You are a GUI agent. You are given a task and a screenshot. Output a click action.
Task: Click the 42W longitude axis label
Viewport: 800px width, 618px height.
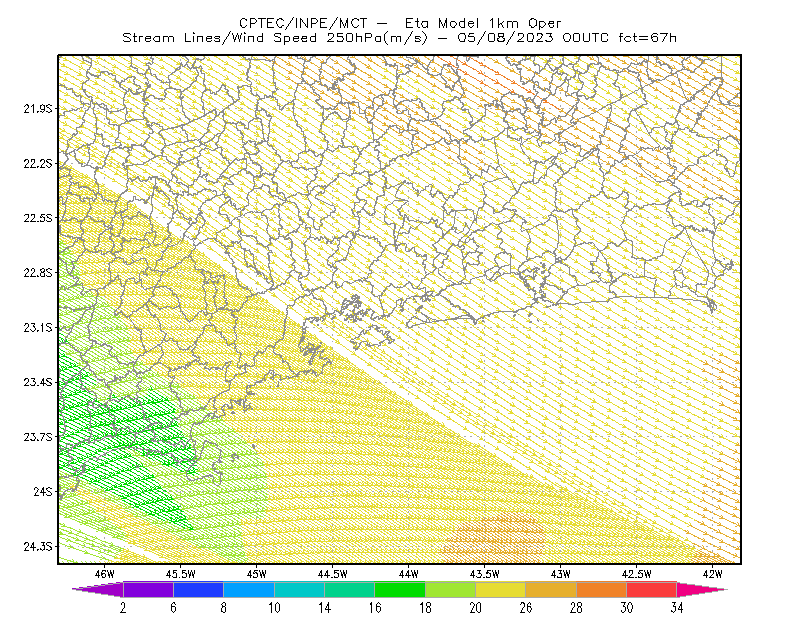(x=712, y=574)
